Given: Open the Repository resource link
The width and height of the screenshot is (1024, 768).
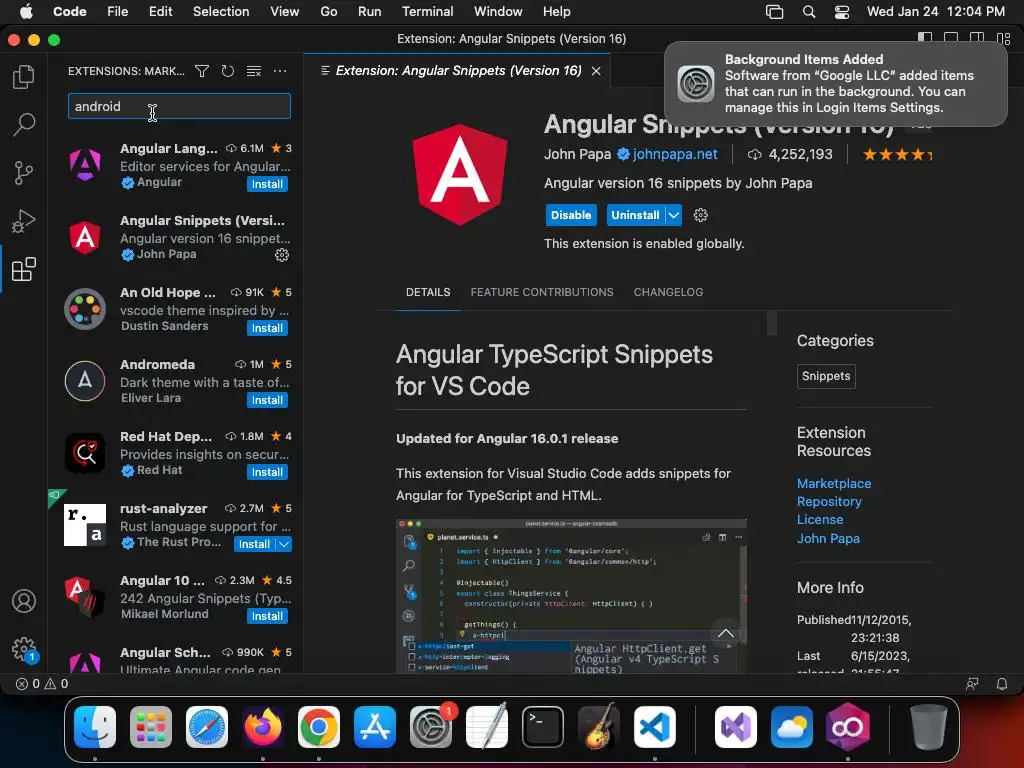Looking at the screenshot, I should (829, 502).
